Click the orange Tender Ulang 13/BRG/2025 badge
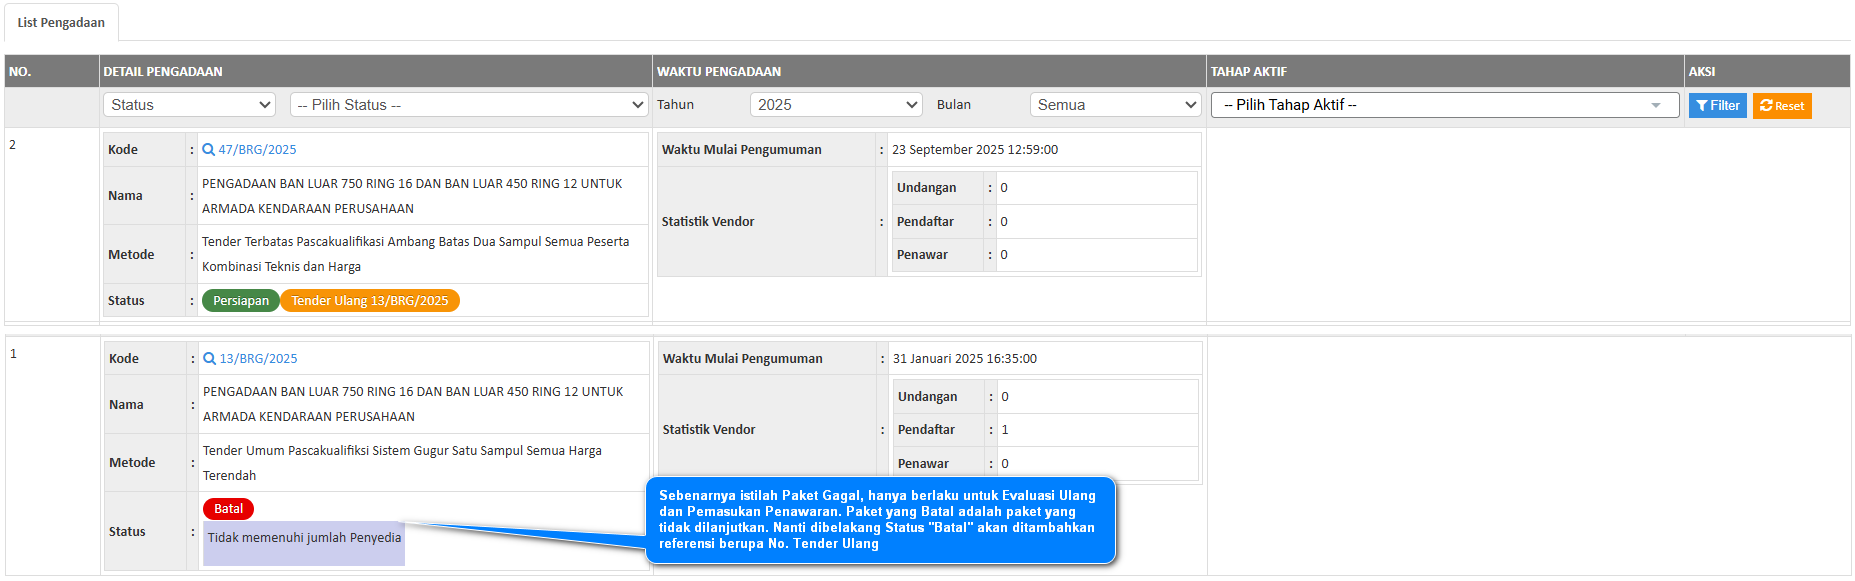This screenshot has width=1855, height=581. (370, 301)
